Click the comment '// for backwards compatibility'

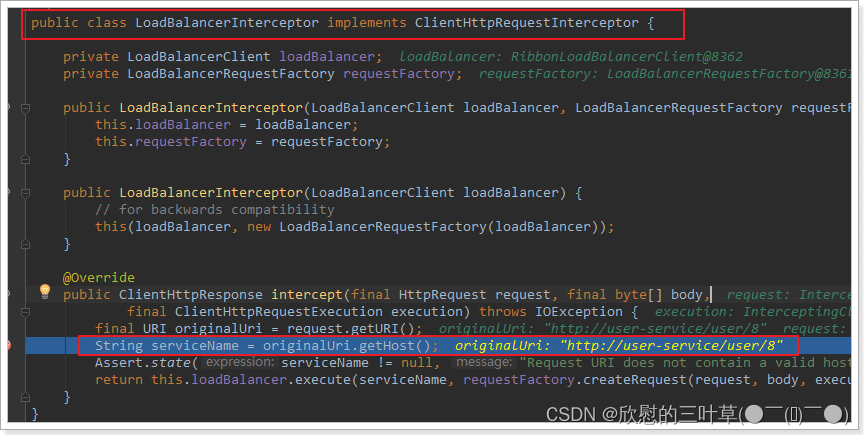tap(215, 210)
